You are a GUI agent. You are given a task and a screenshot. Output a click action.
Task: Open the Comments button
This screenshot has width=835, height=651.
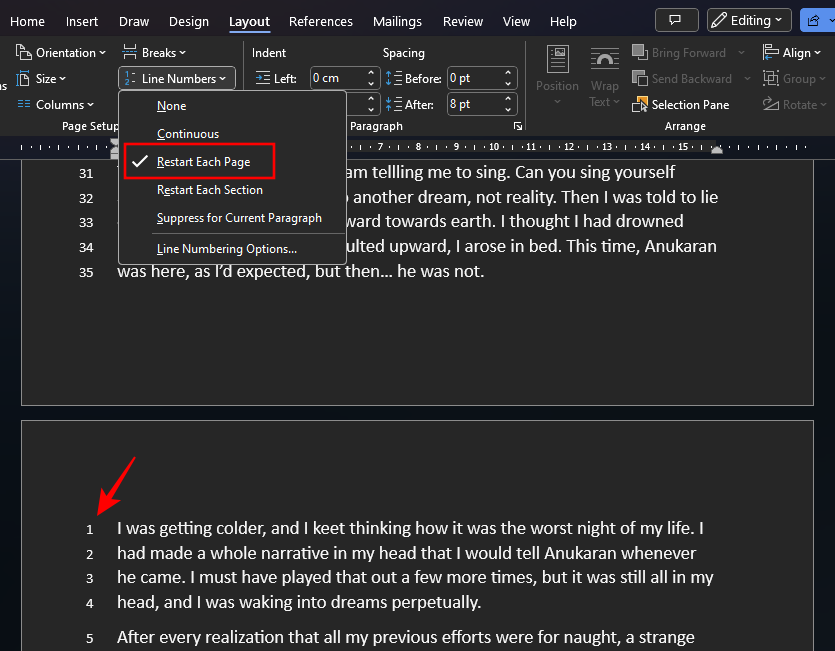point(676,20)
